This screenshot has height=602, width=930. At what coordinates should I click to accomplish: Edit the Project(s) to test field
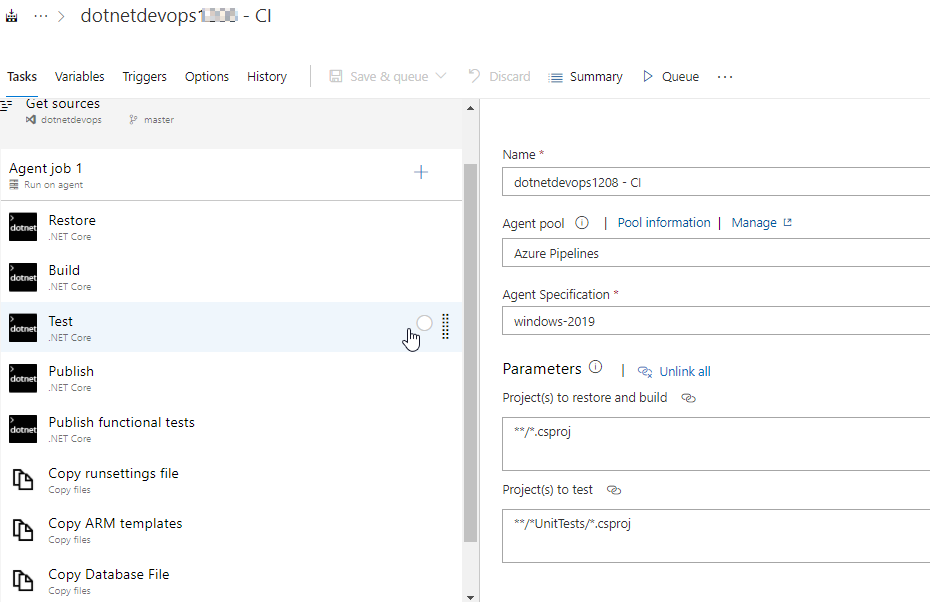(716, 536)
